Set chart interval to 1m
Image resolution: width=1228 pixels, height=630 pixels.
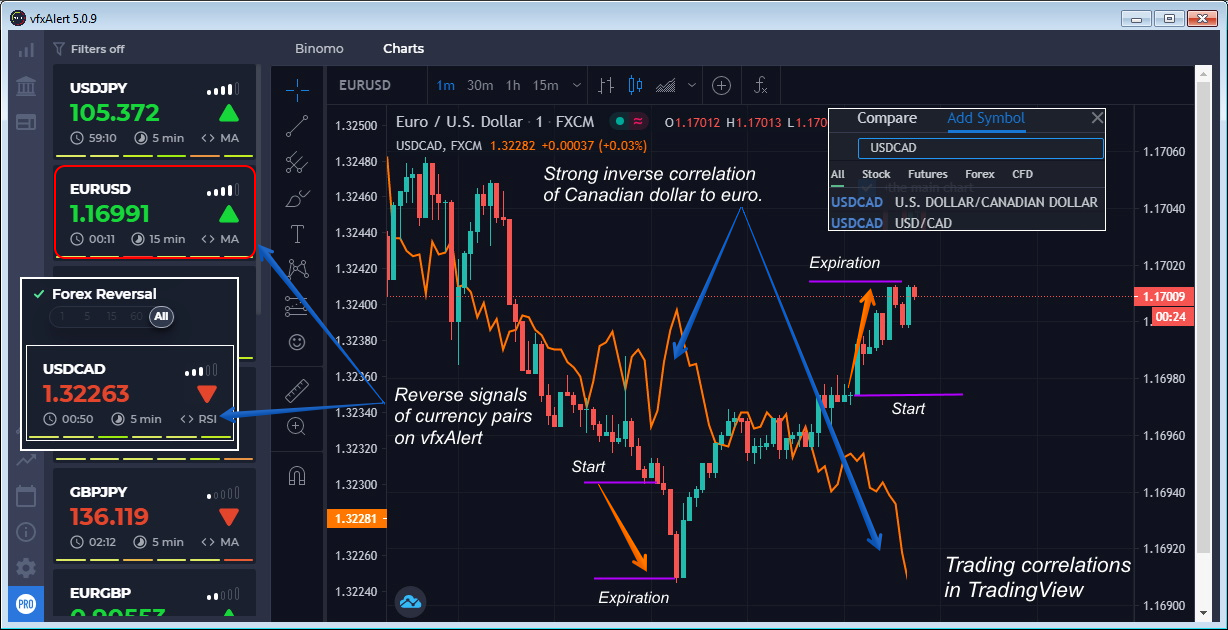point(445,85)
